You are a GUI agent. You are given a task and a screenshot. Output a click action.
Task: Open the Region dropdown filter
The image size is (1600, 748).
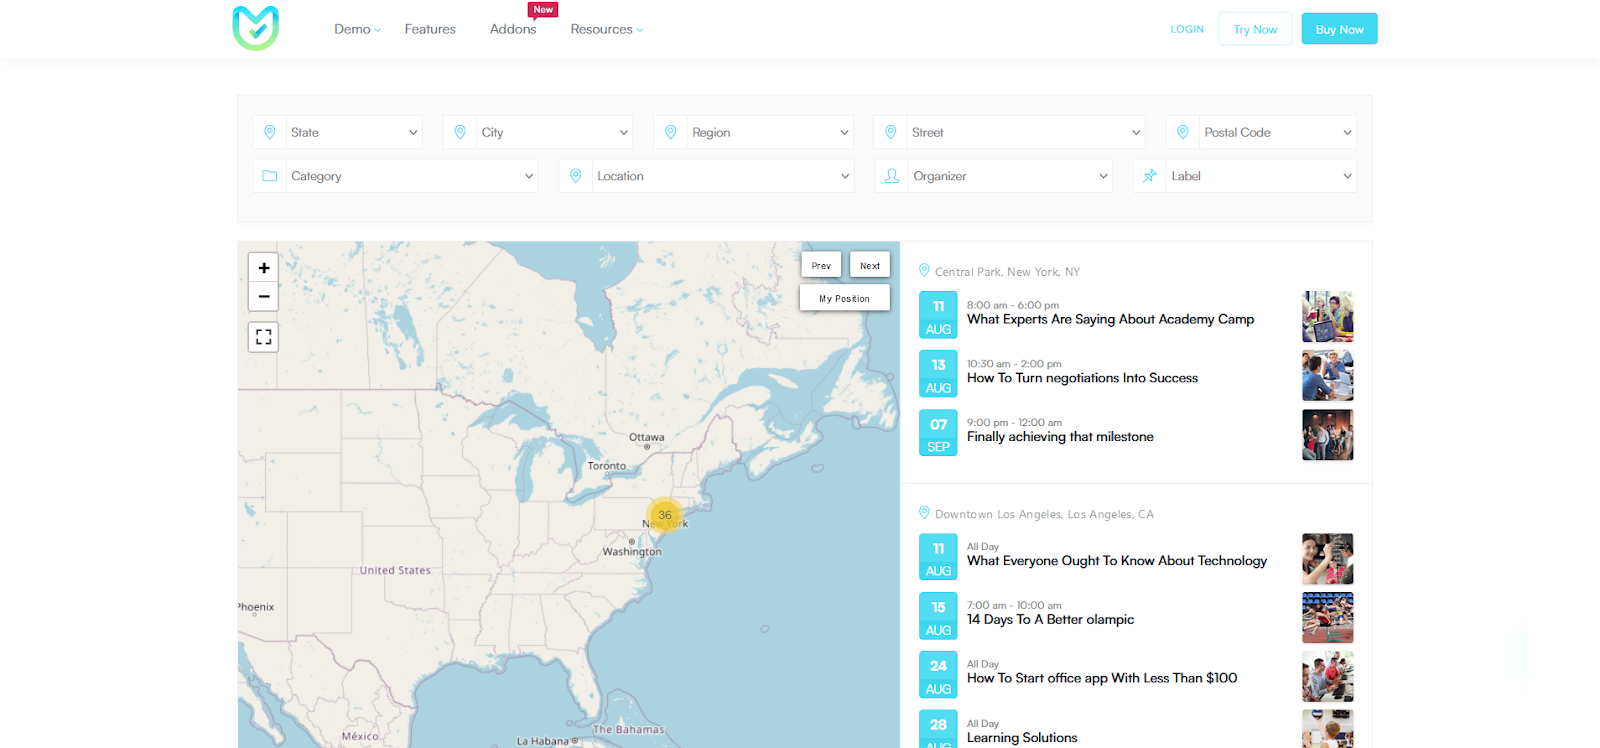tap(770, 132)
